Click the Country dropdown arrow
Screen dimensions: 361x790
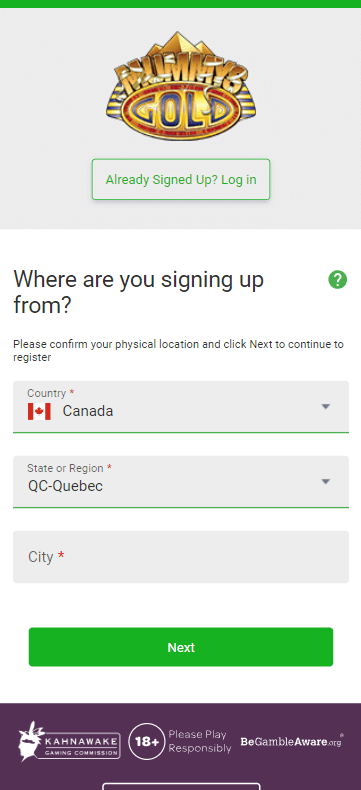click(326, 407)
